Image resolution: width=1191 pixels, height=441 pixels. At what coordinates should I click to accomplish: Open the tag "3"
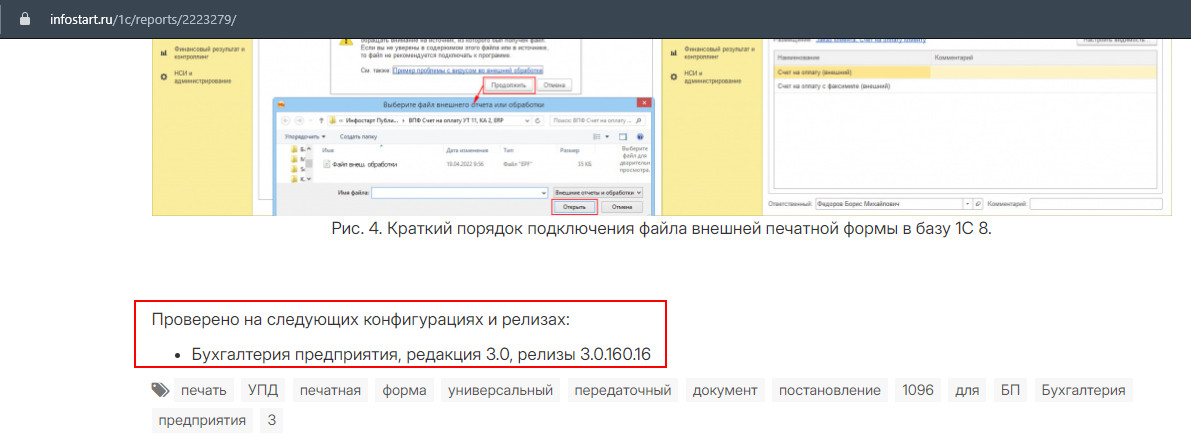(272, 421)
